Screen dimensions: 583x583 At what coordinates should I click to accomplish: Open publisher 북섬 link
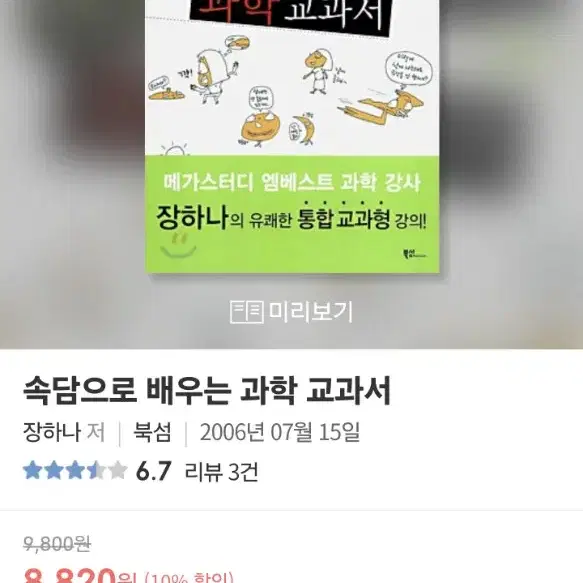152,432
